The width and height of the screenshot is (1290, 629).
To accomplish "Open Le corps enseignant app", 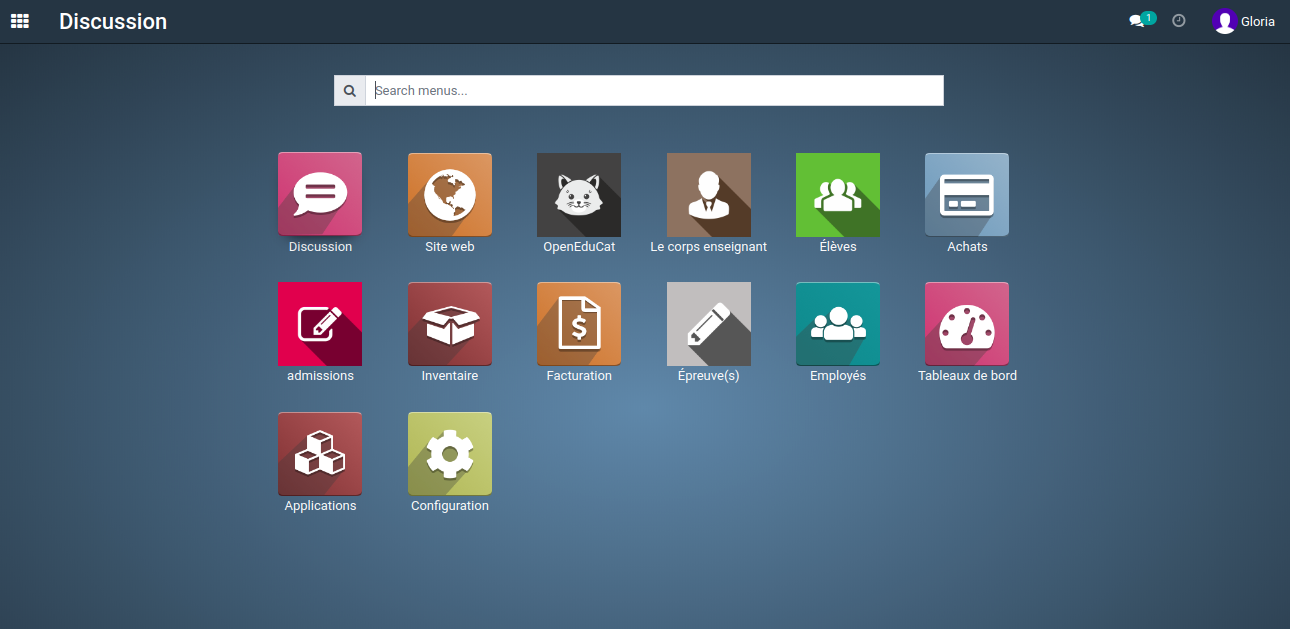I will pos(708,195).
